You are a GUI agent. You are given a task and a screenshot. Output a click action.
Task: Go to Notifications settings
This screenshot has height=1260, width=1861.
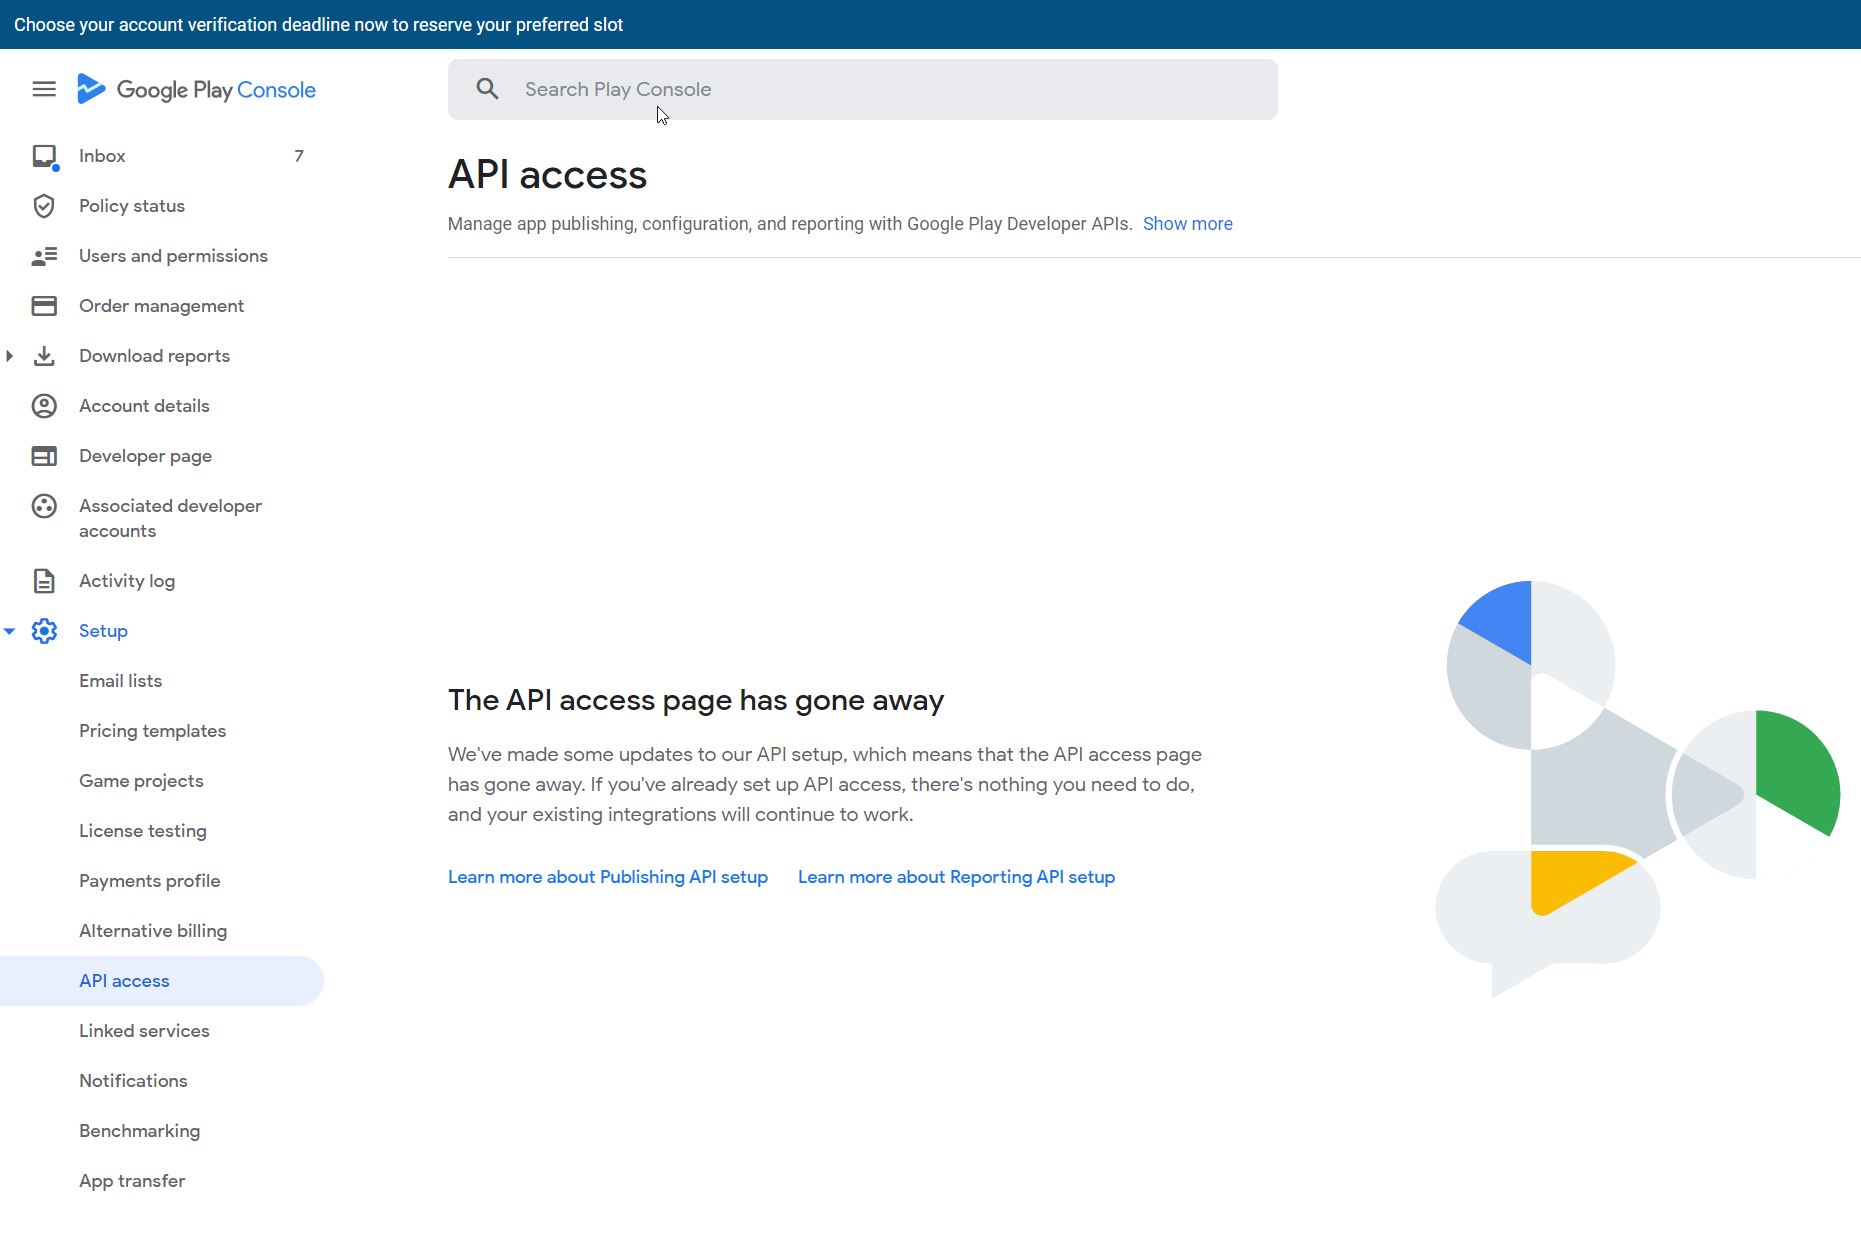[133, 1081]
